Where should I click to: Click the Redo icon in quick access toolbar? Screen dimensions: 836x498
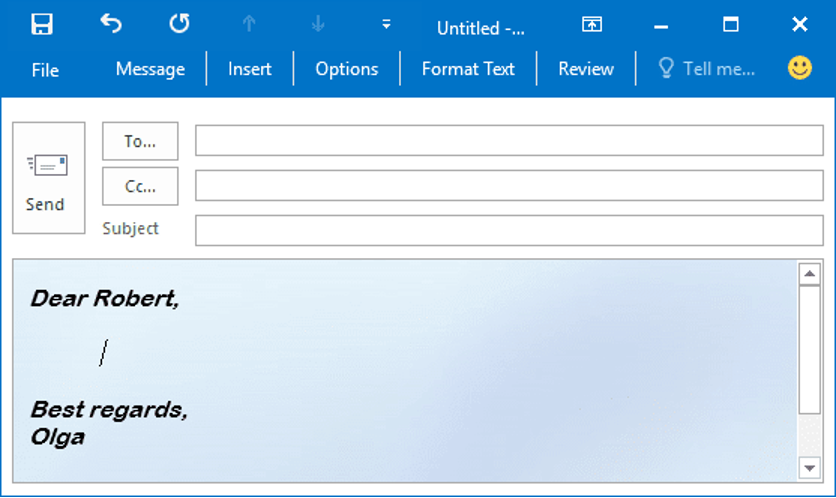point(179,25)
